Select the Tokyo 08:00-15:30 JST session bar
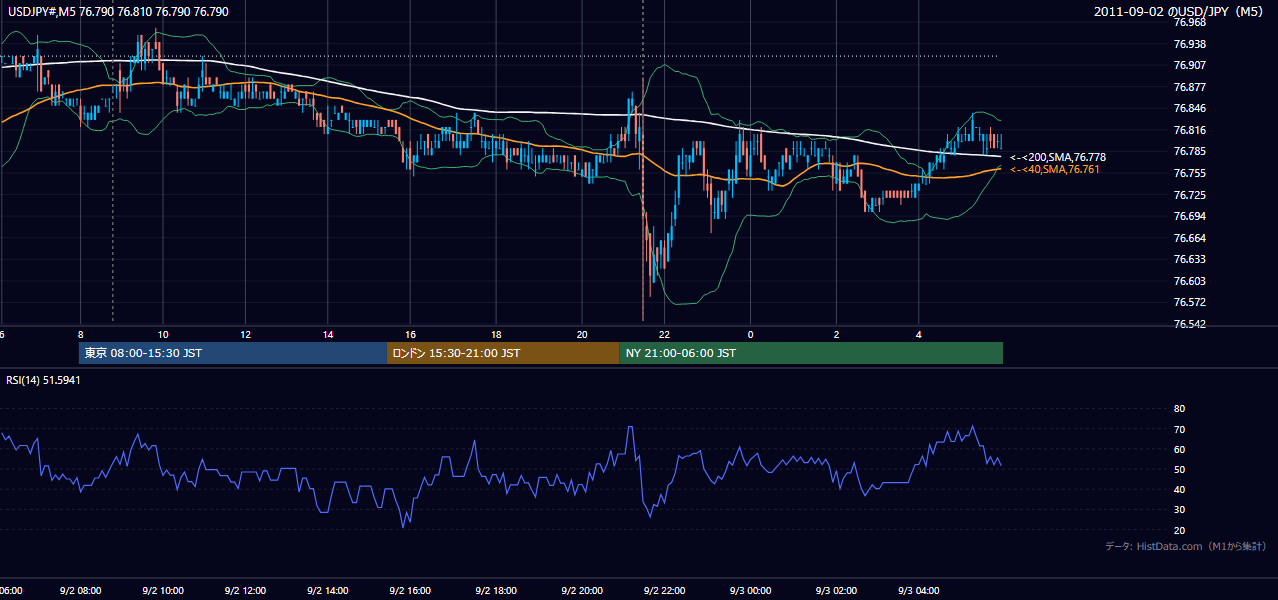 point(233,353)
